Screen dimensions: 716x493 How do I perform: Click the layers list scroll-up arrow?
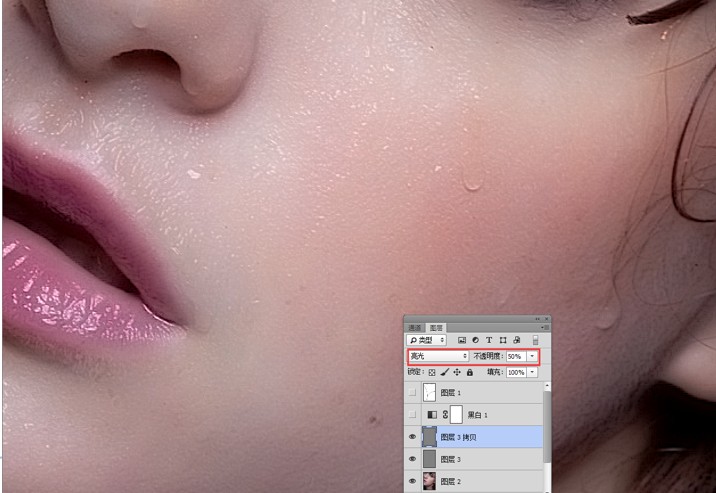tap(547, 386)
